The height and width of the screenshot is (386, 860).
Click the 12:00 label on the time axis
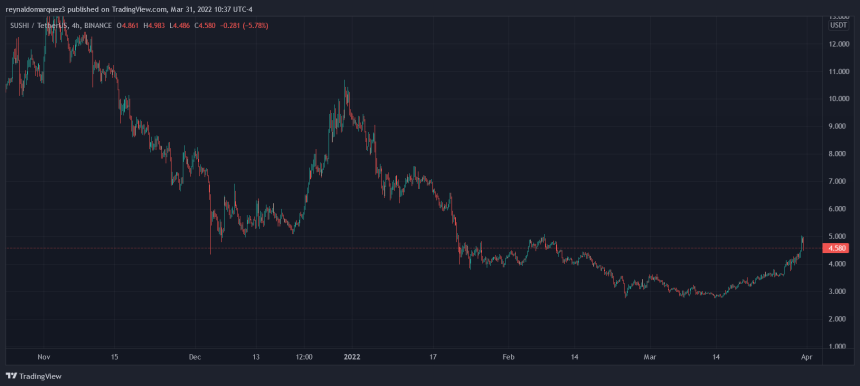(304, 357)
